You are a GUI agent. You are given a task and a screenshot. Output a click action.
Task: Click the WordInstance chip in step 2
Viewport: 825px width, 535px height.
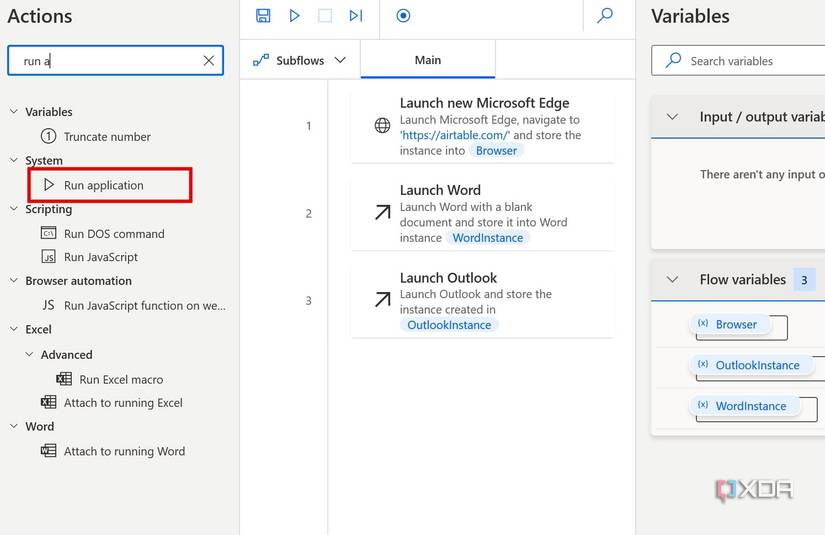[488, 238]
